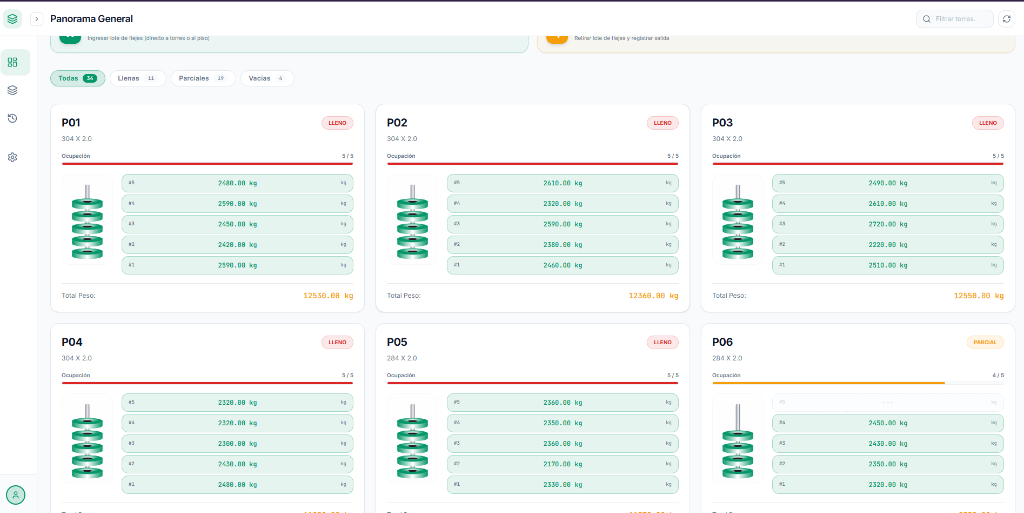1024x513 pixels.
Task: Open the history clock icon in sidebar
Action: pyautogui.click(x=12, y=118)
